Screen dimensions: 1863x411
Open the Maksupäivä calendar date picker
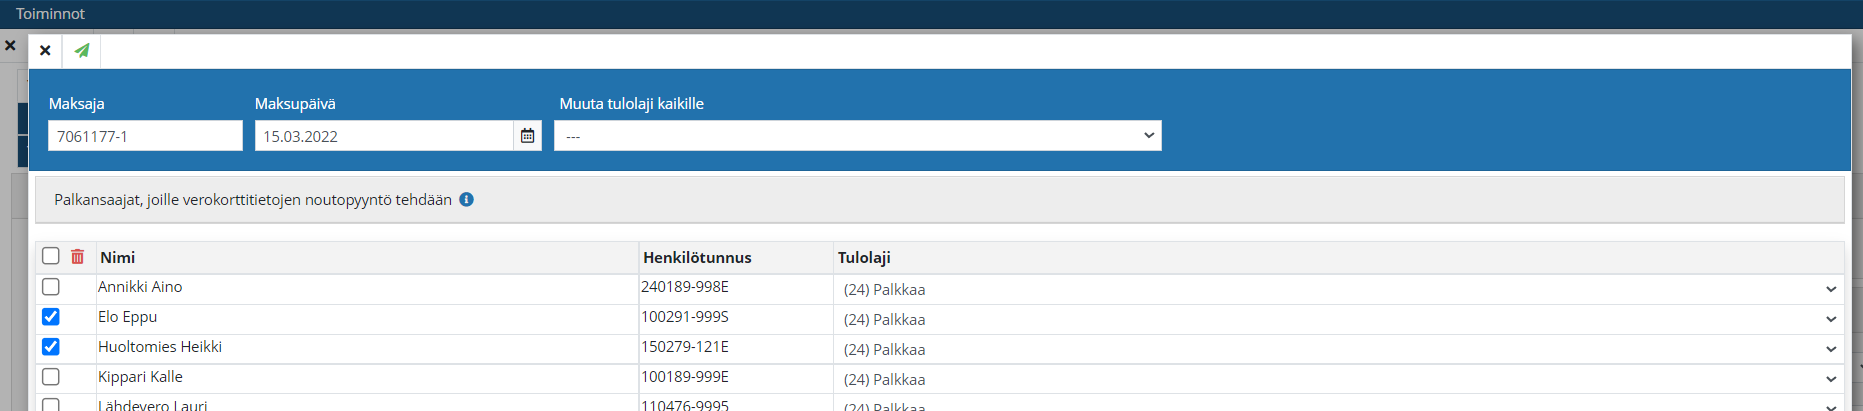tap(527, 136)
